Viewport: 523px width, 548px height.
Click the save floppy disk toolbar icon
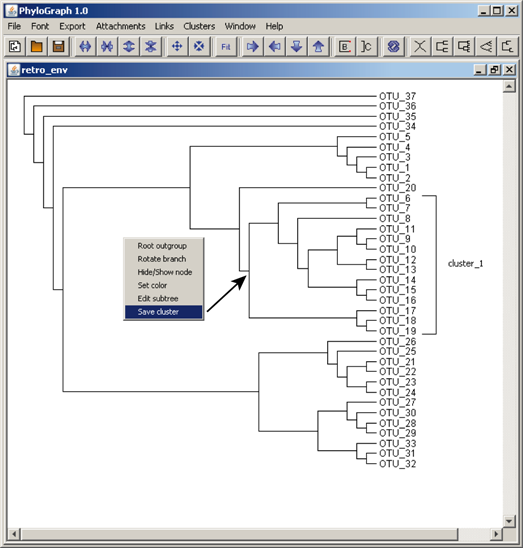tap(58, 46)
